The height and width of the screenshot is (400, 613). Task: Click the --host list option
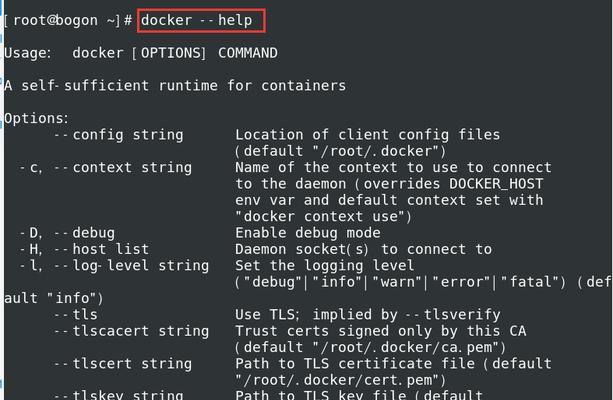click(x=101, y=249)
